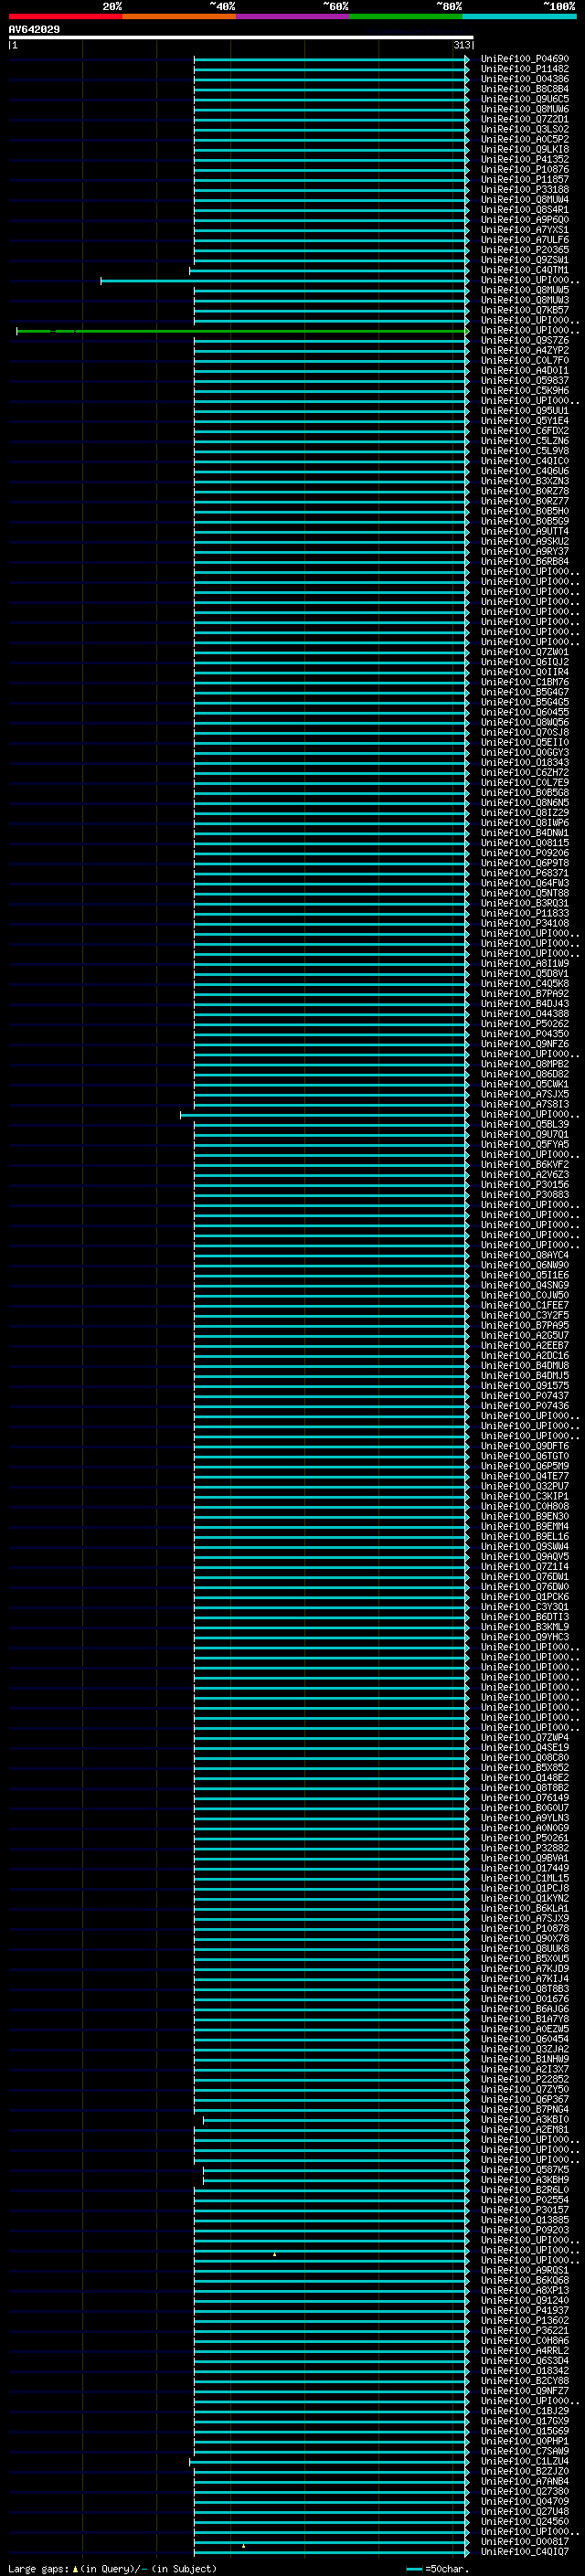Select the UniRef100_P41937 hit

[524, 2310]
